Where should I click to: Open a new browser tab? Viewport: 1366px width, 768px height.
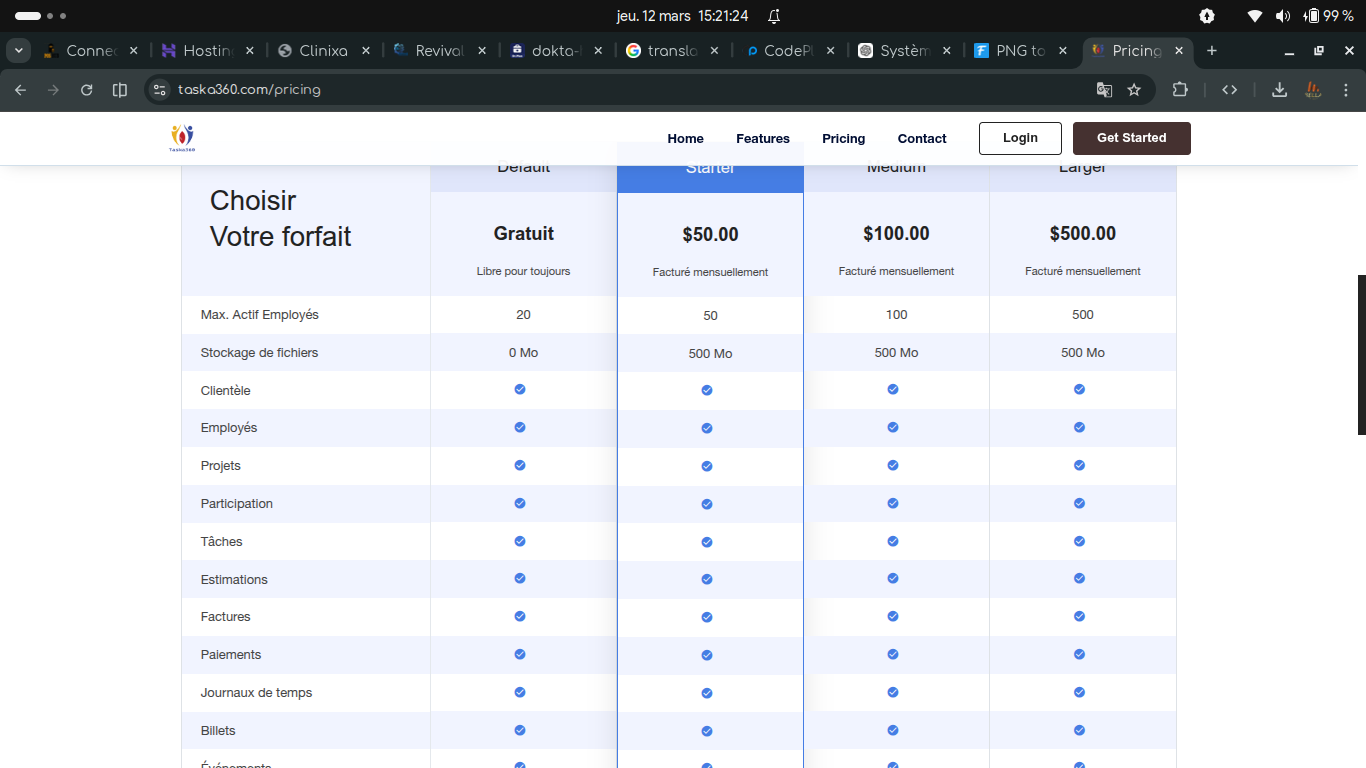tap(1212, 51)
